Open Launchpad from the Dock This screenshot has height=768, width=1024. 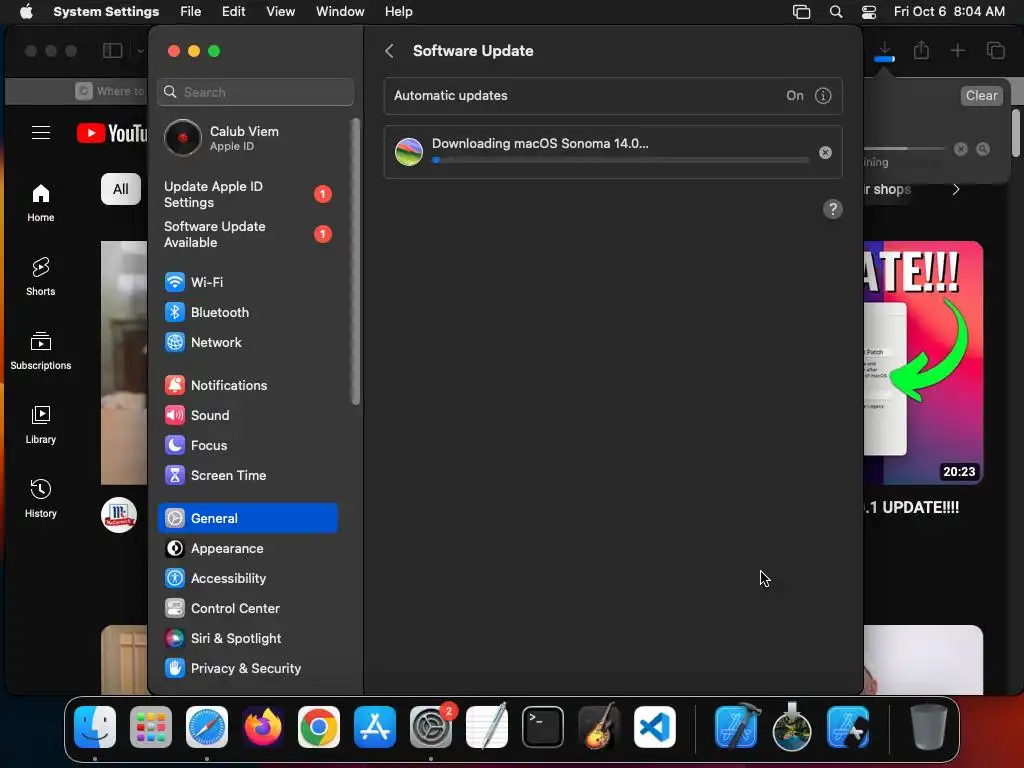151,727
